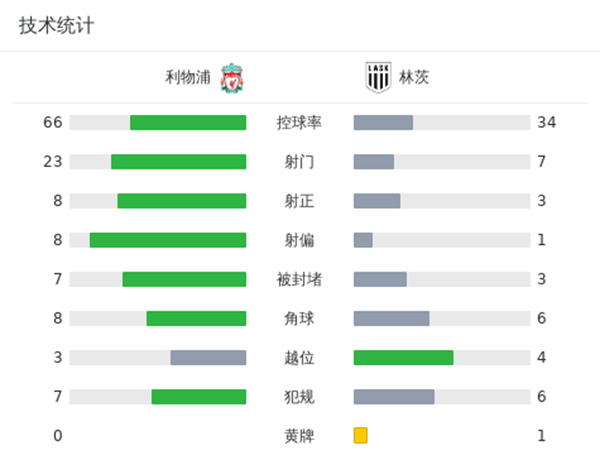Select the 林茨 team name

pos(414,77)
